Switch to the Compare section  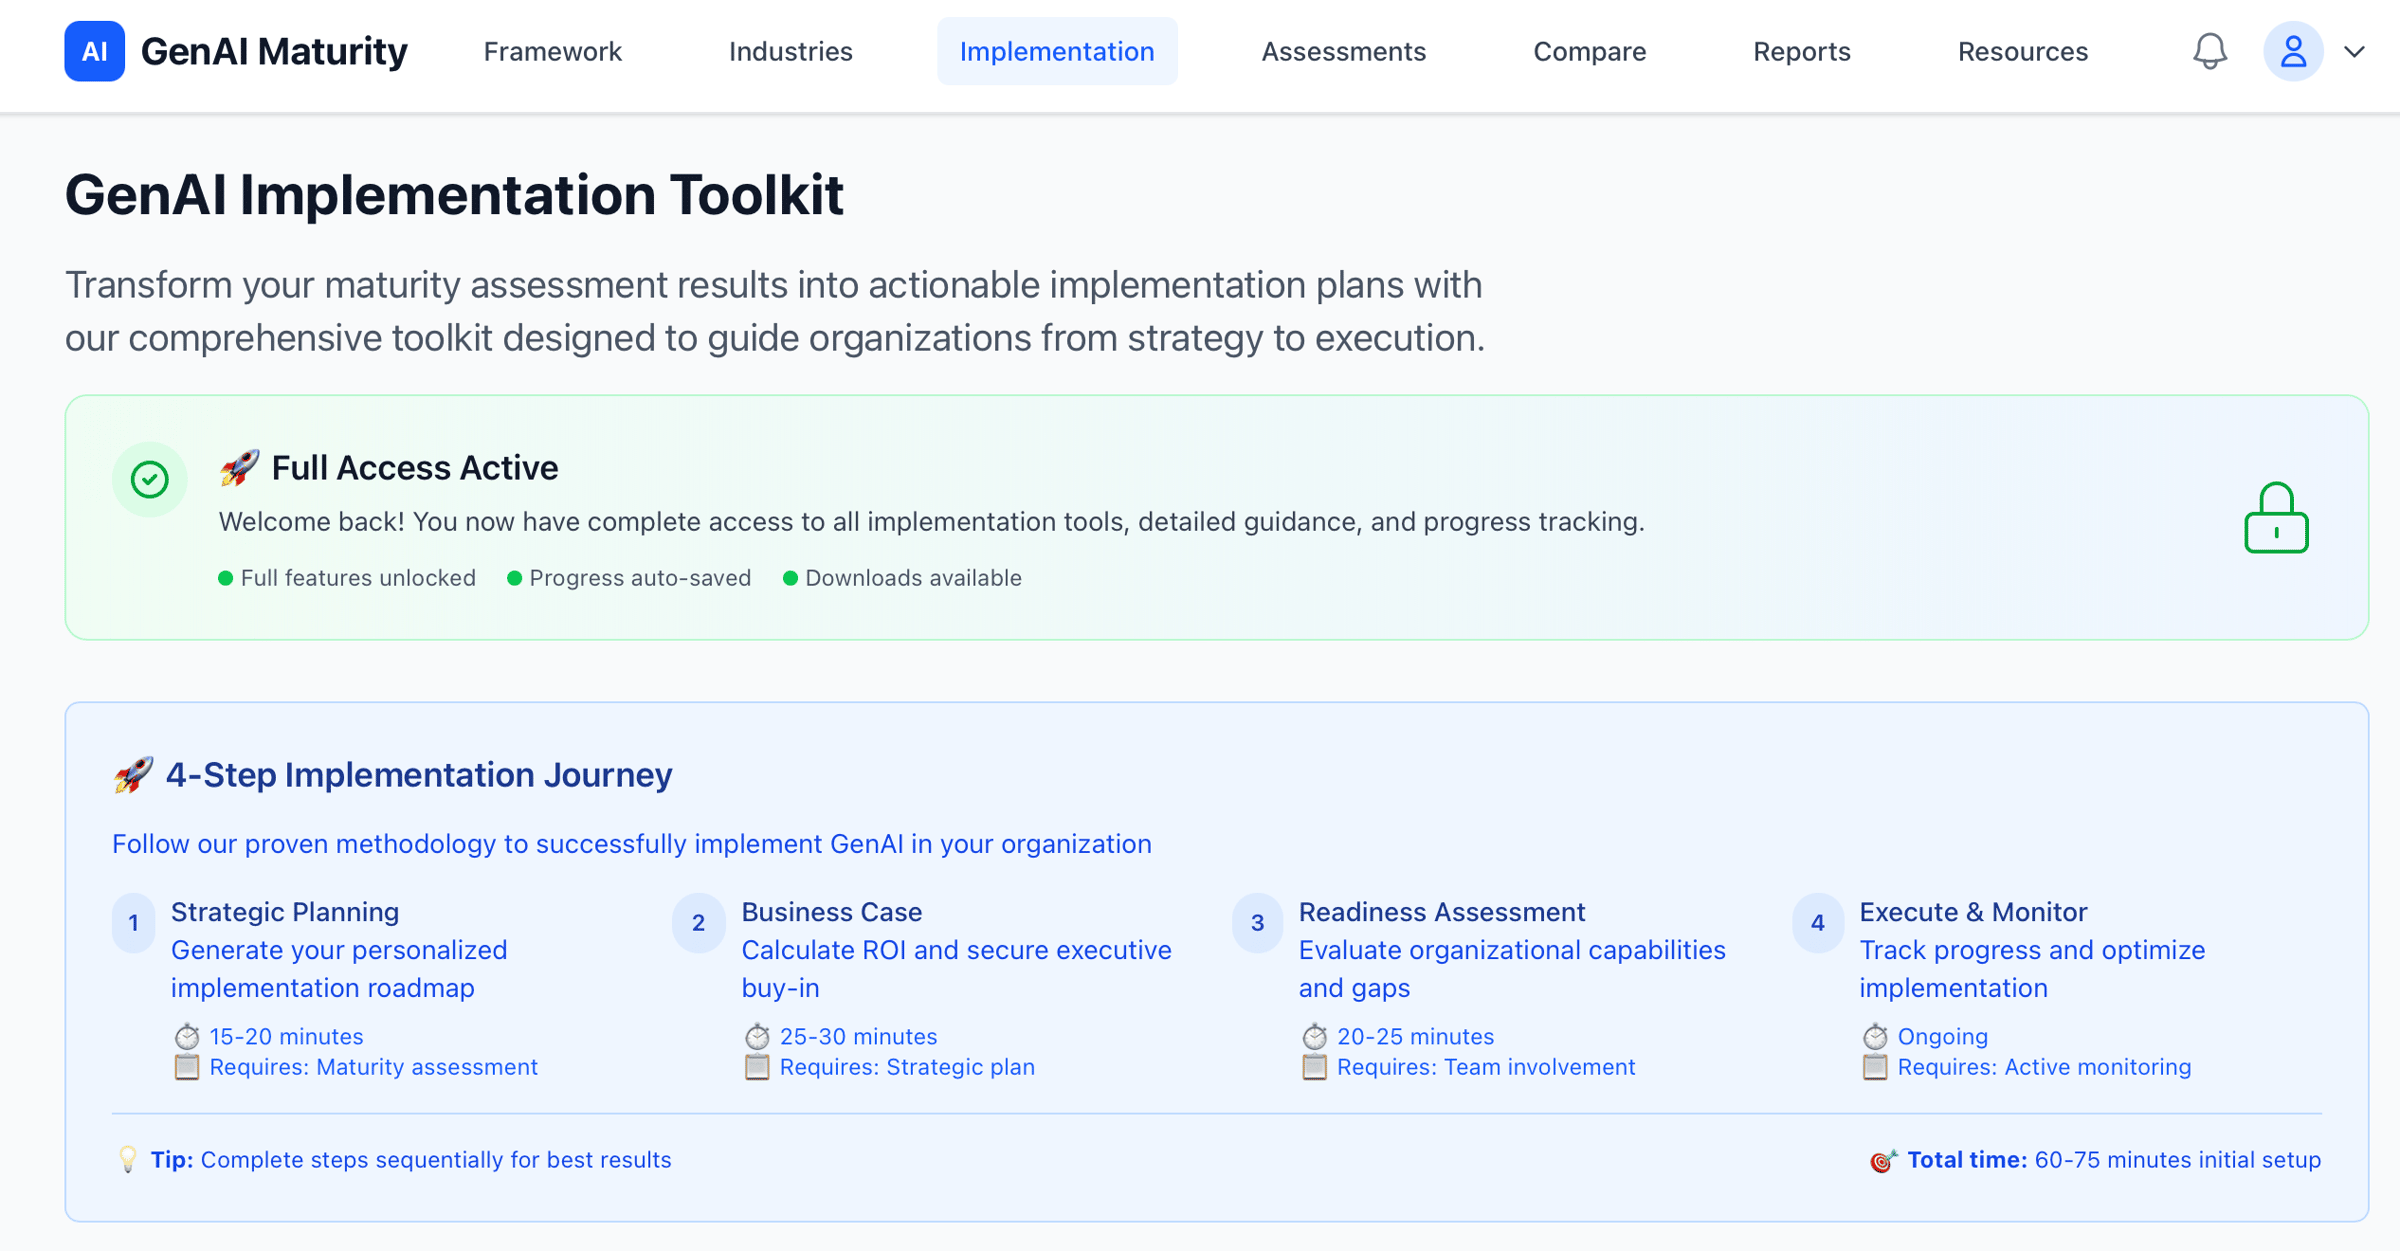point(1589,51)
